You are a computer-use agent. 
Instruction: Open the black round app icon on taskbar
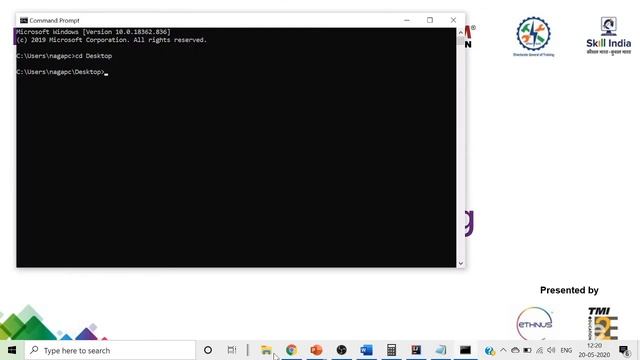pyautogui.click(x=341, y=350)
